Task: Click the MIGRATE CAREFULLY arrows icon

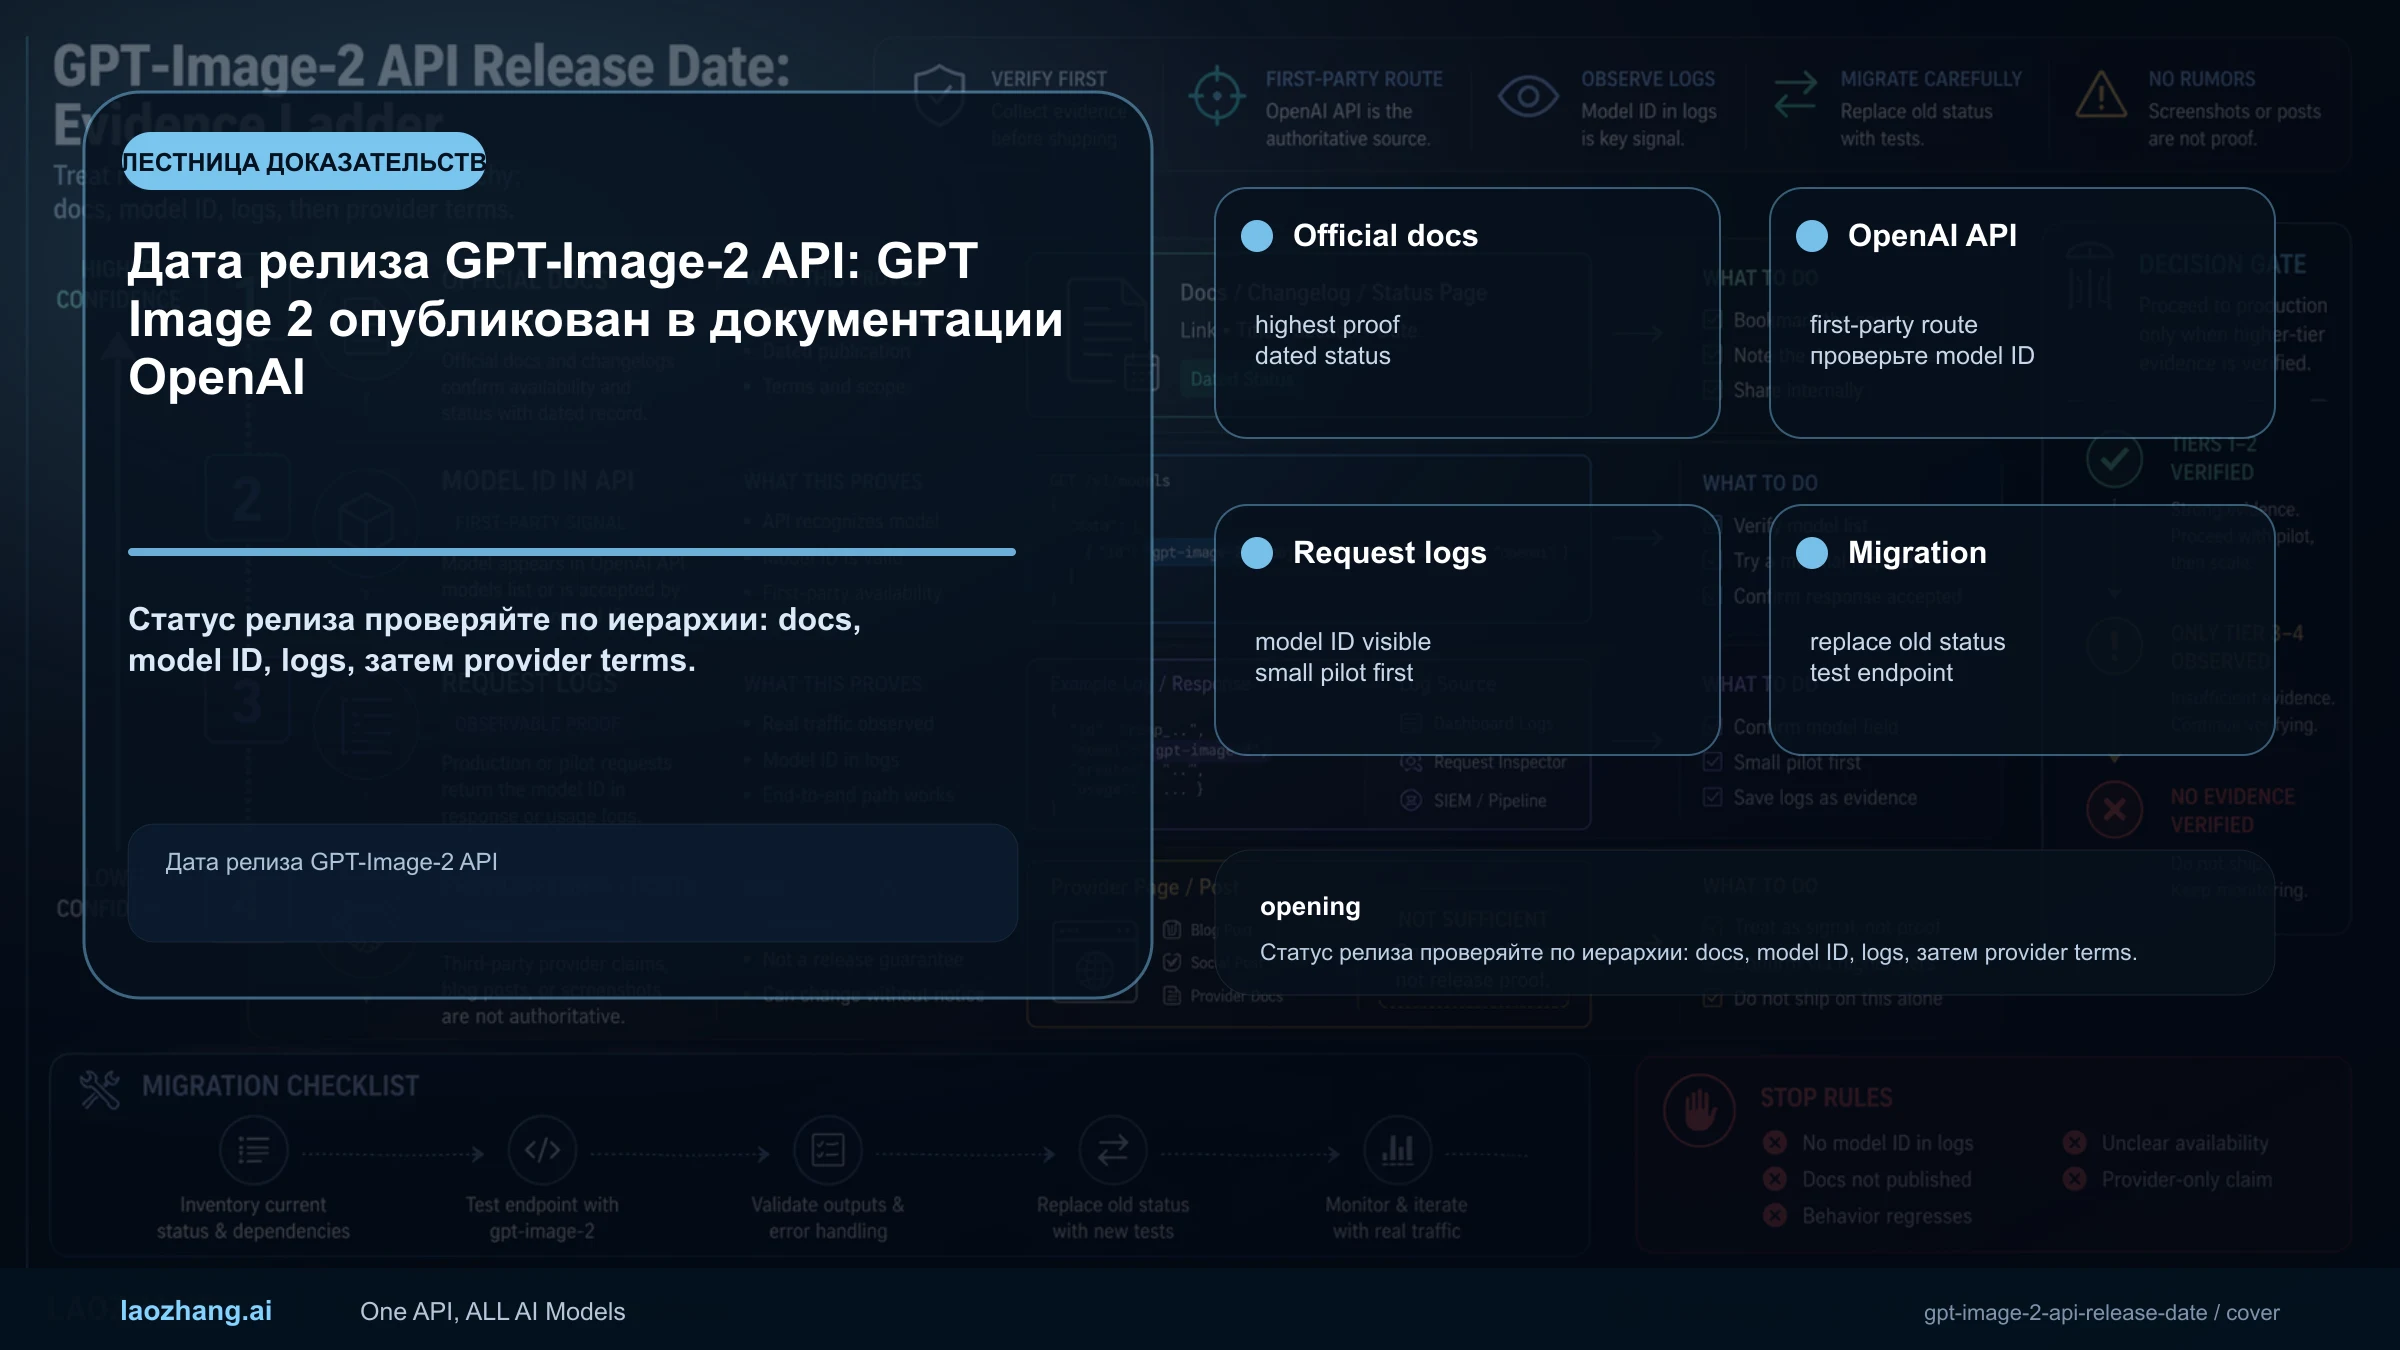Action: point(1795,95)
